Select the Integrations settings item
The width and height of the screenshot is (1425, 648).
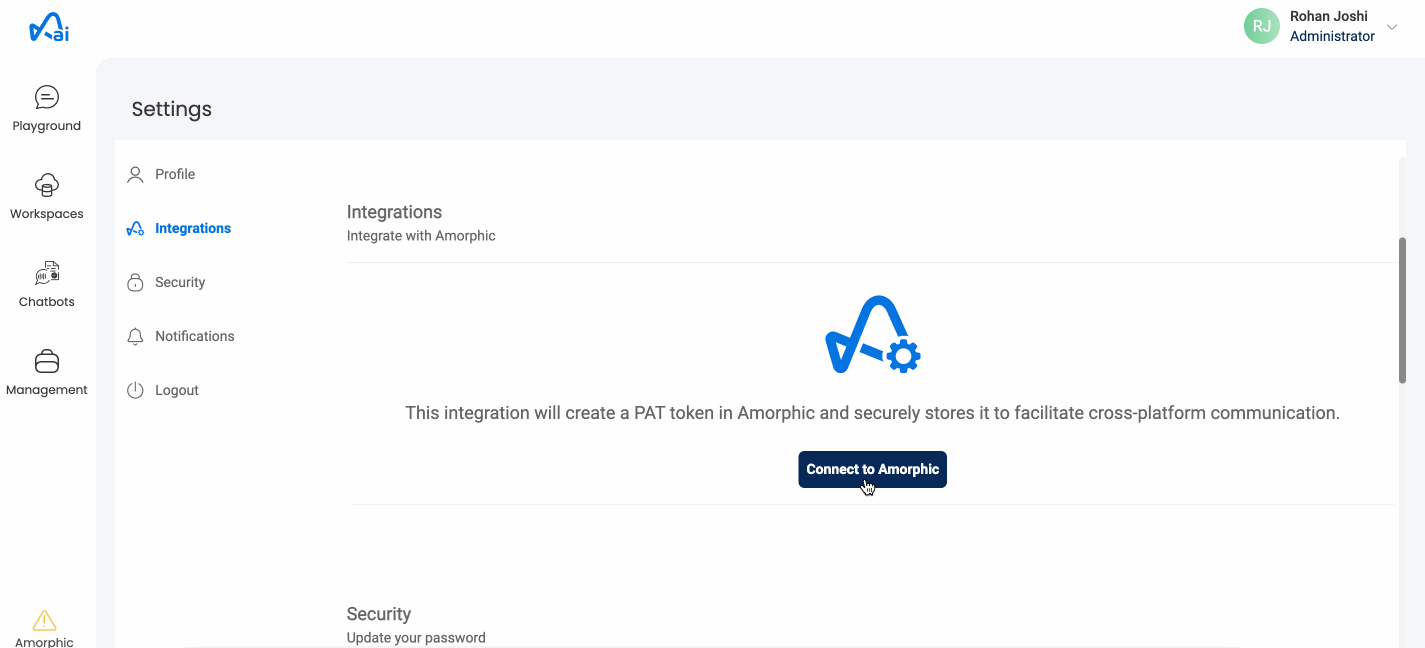tap(193, 228)
